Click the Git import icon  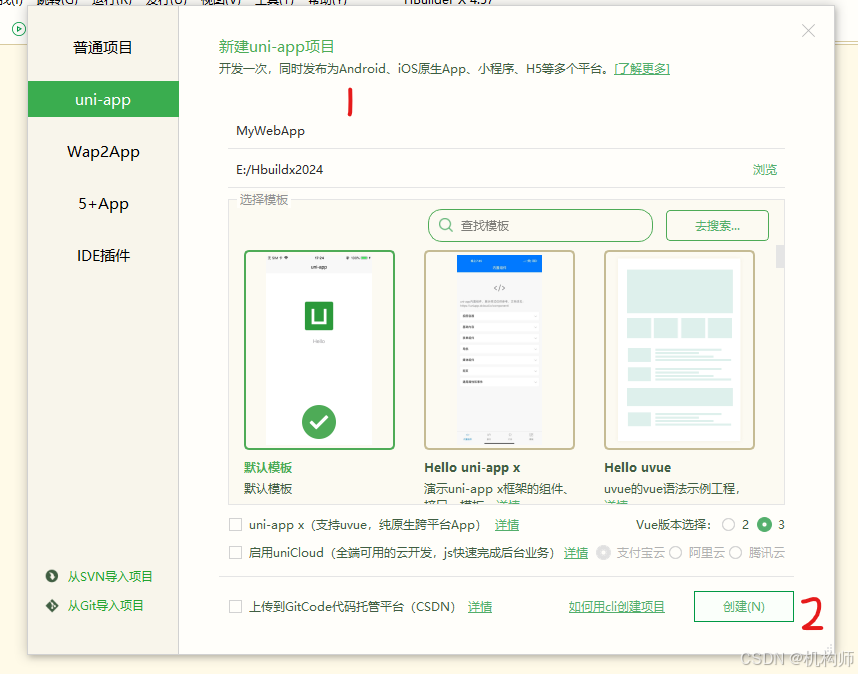[52, 606]
